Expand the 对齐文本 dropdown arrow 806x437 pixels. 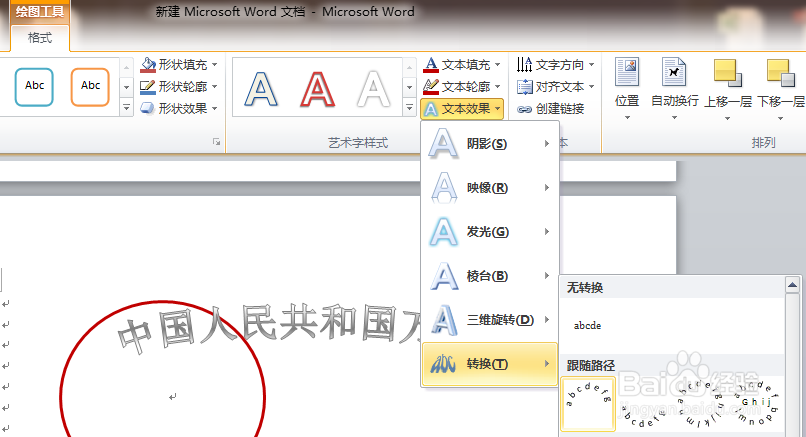[x=592, y=87]
